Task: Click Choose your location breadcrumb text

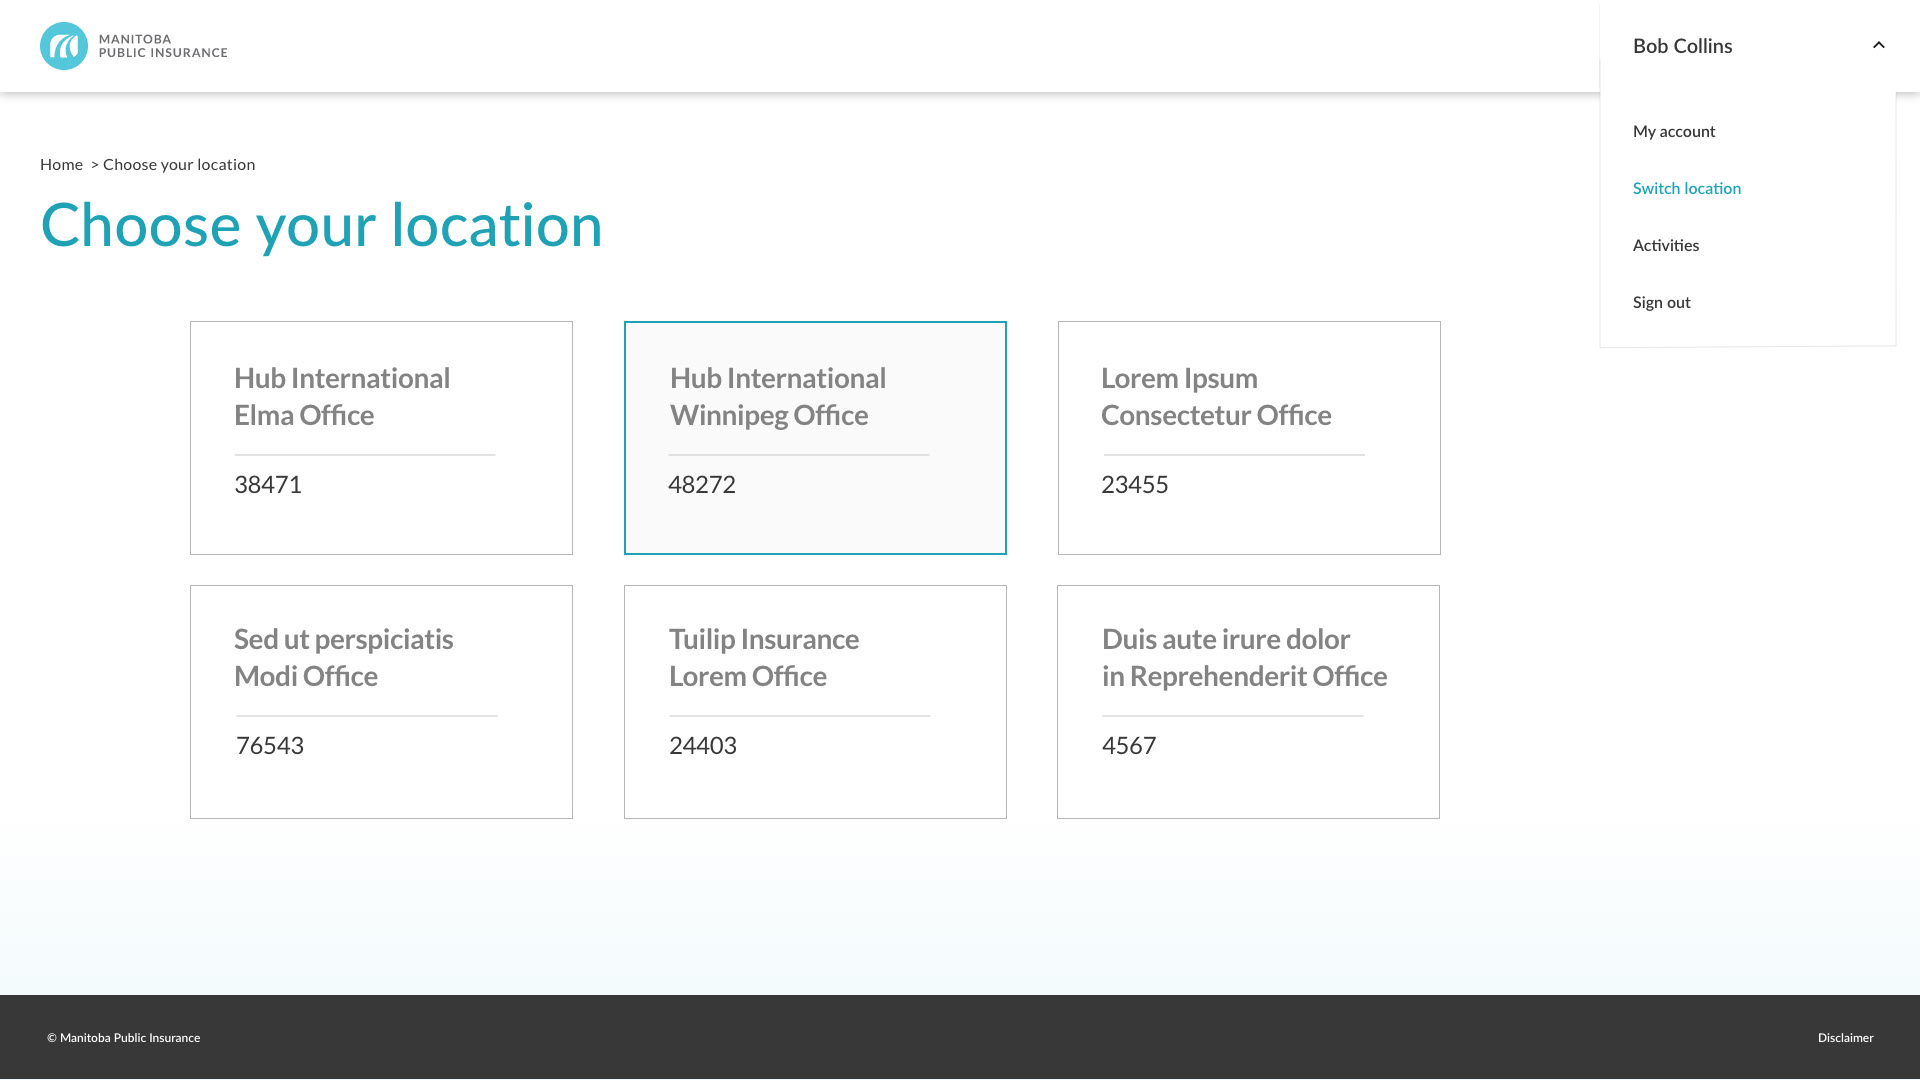Action: click(179, 164)
